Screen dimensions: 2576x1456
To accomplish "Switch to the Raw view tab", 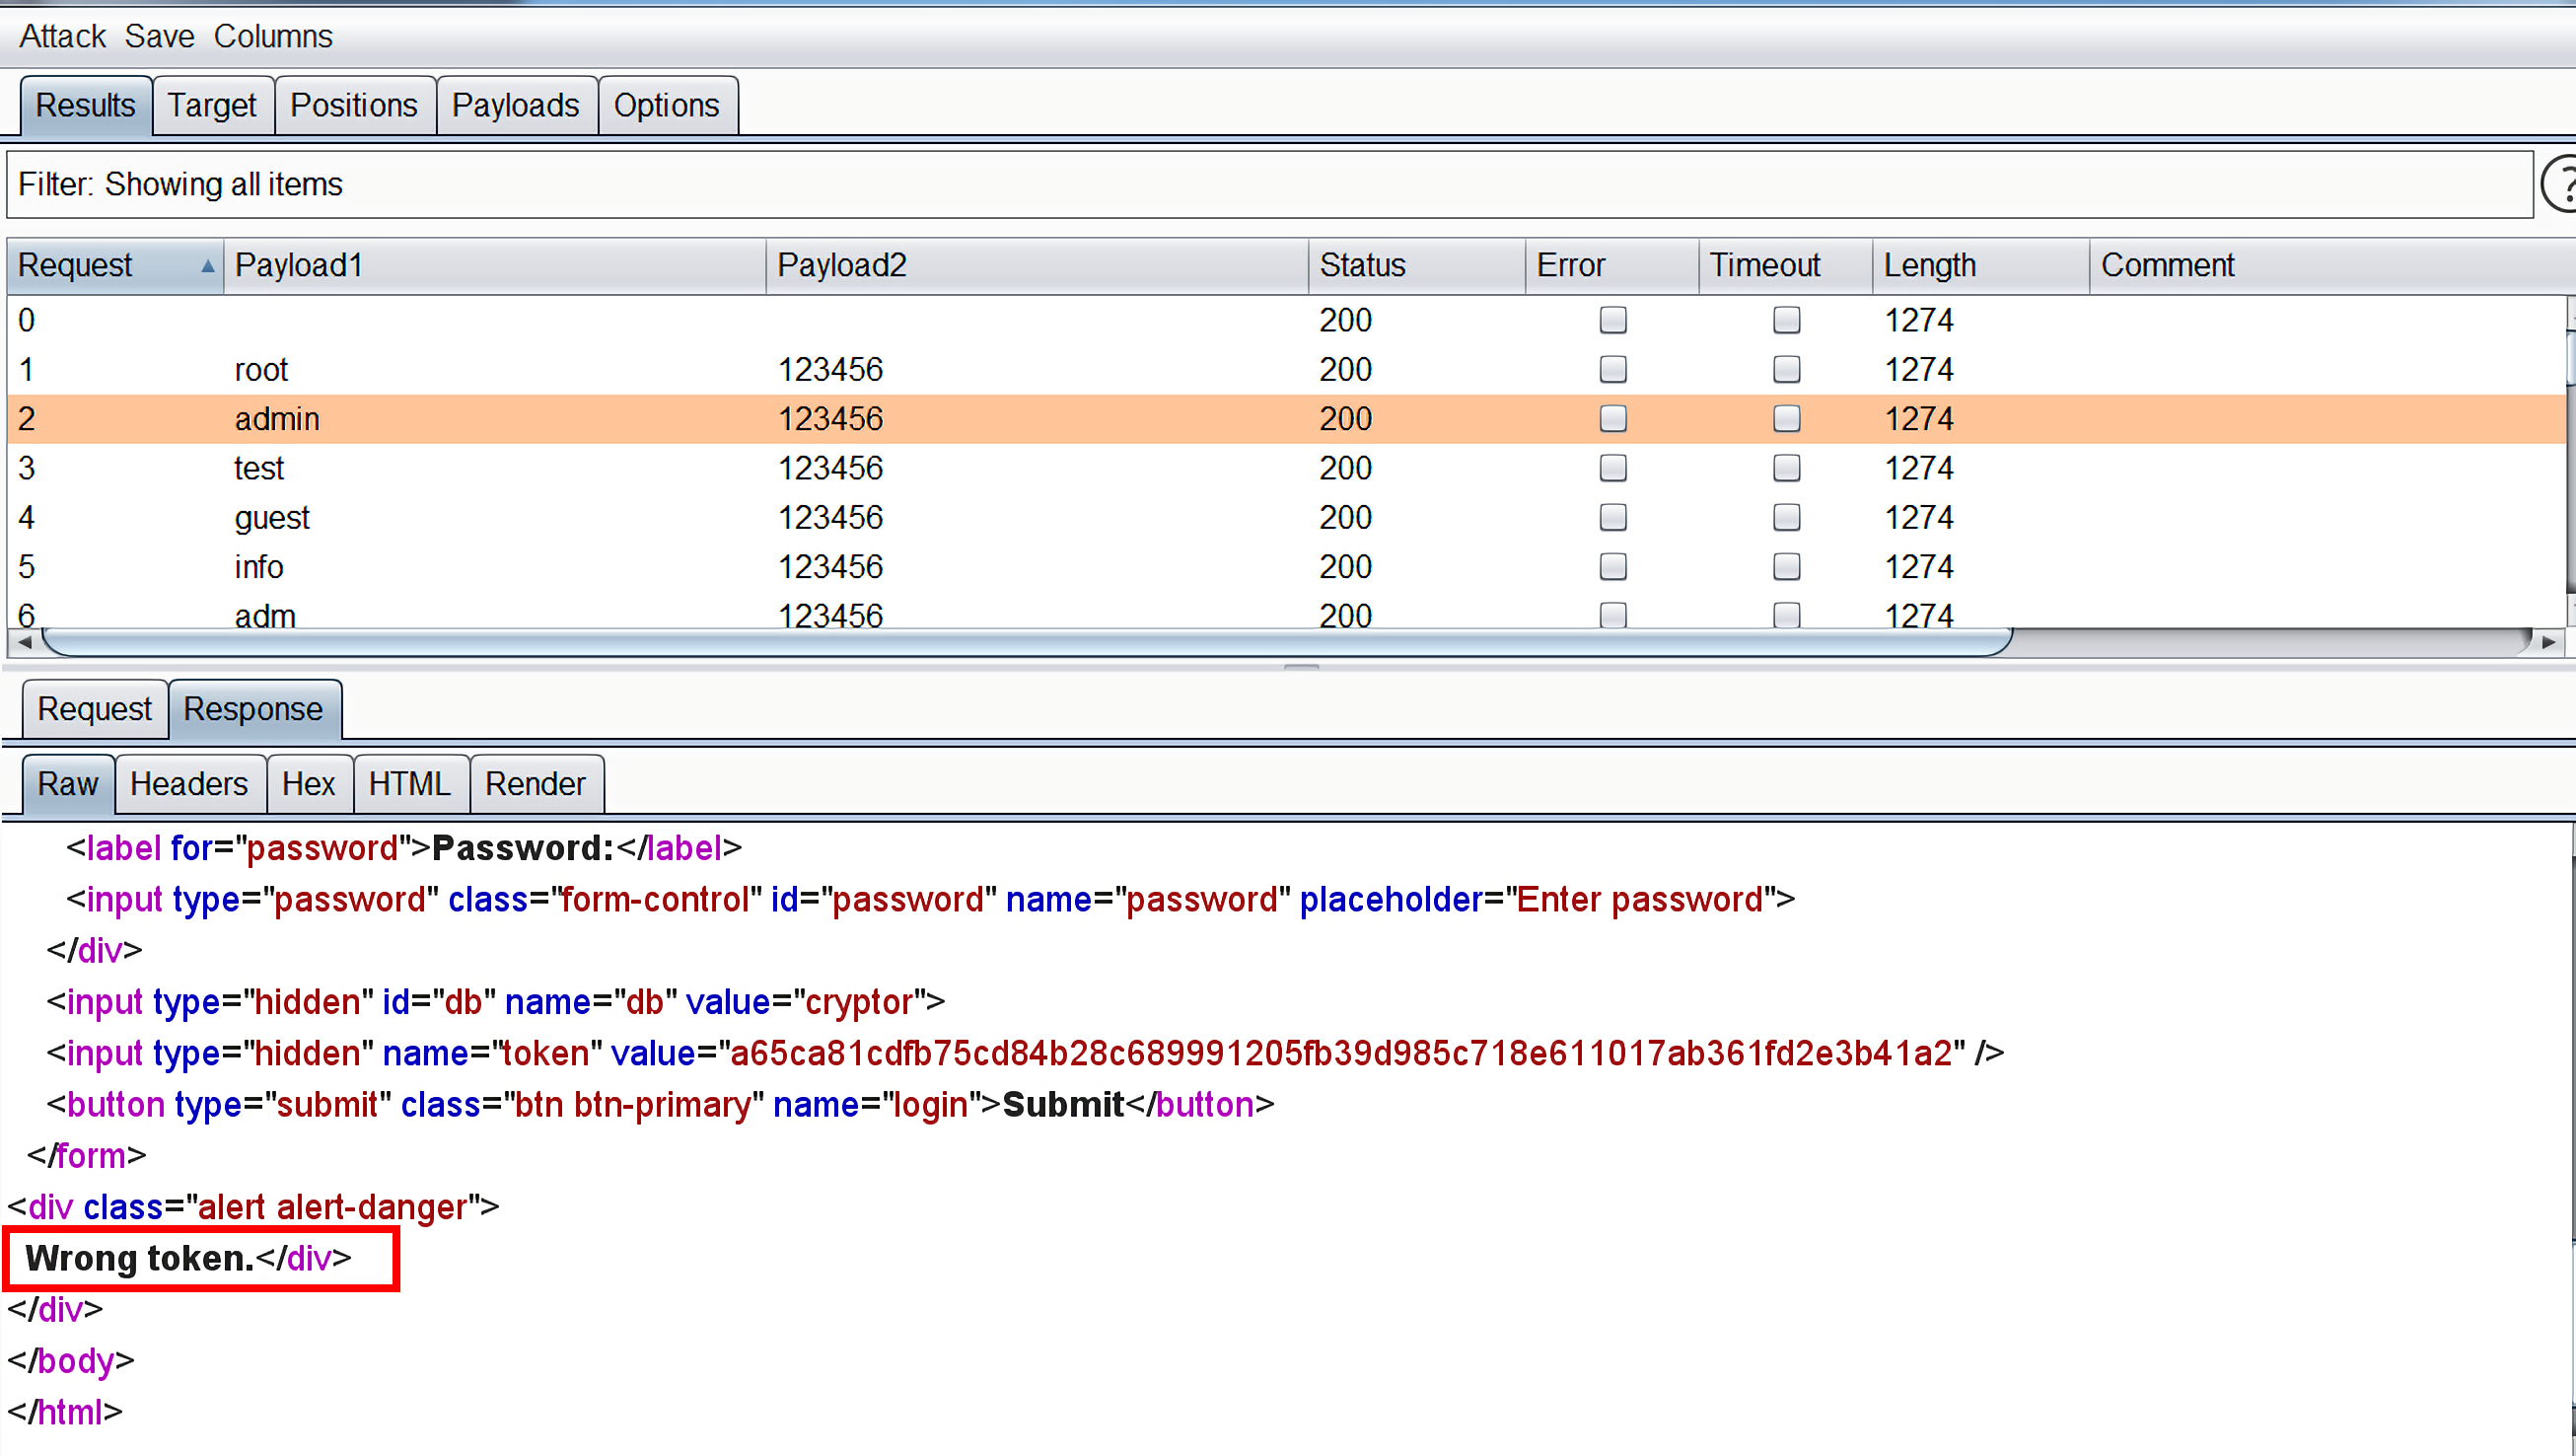I will tap(68, 784).
